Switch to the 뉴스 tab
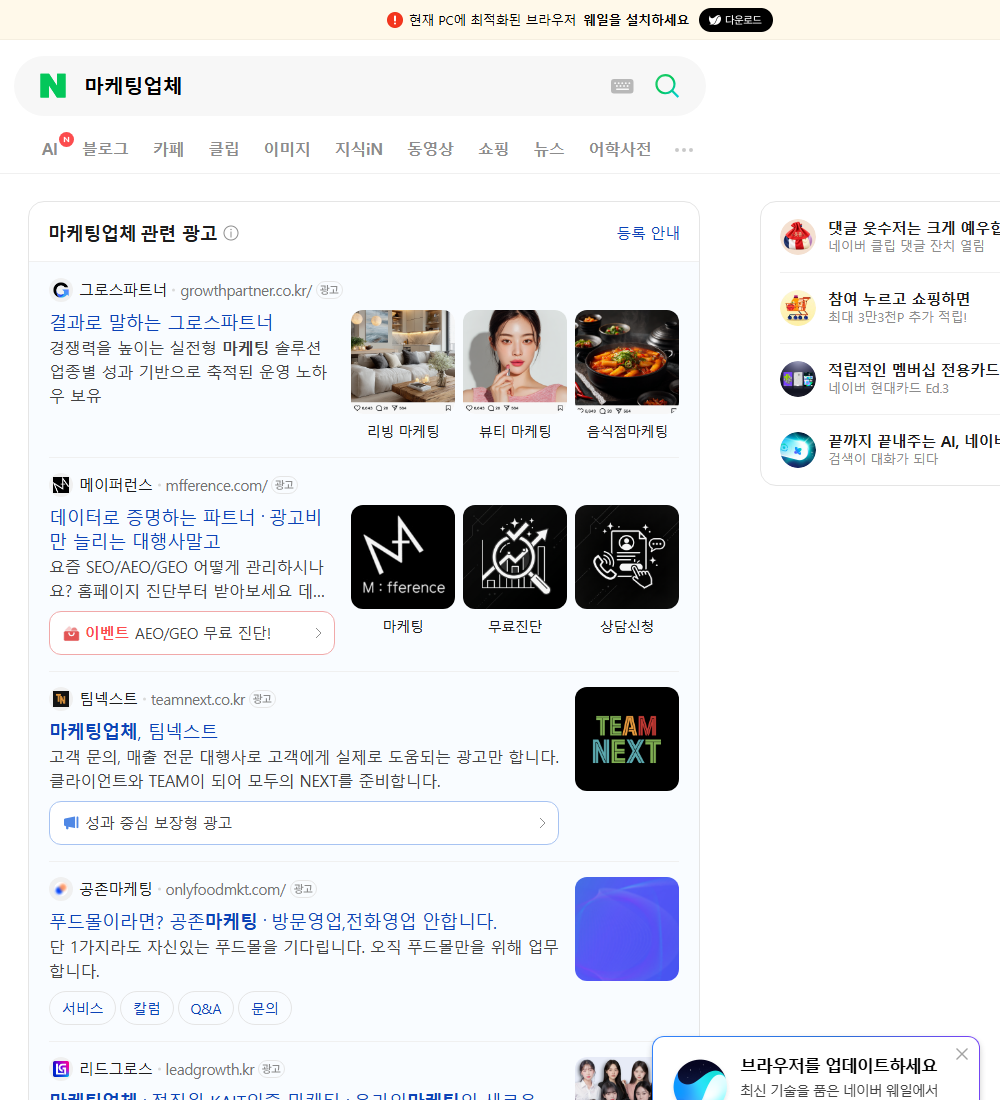Screen dimensions: 1000x1100 549,149
